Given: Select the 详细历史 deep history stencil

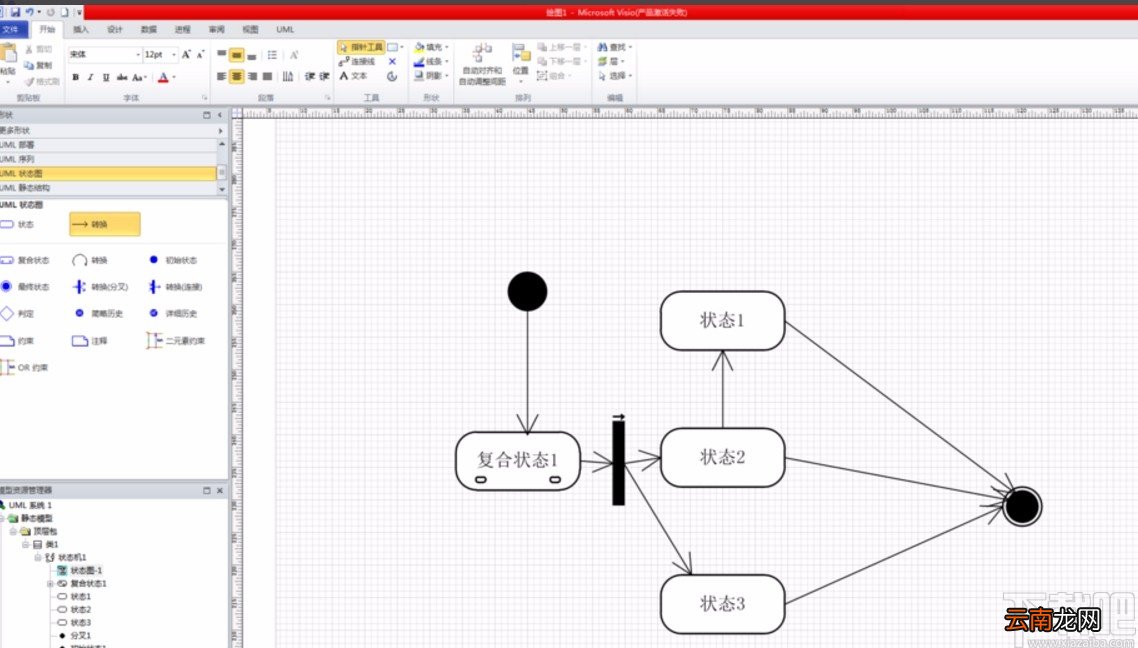Looking at the screenshot, I should point(173,313).
